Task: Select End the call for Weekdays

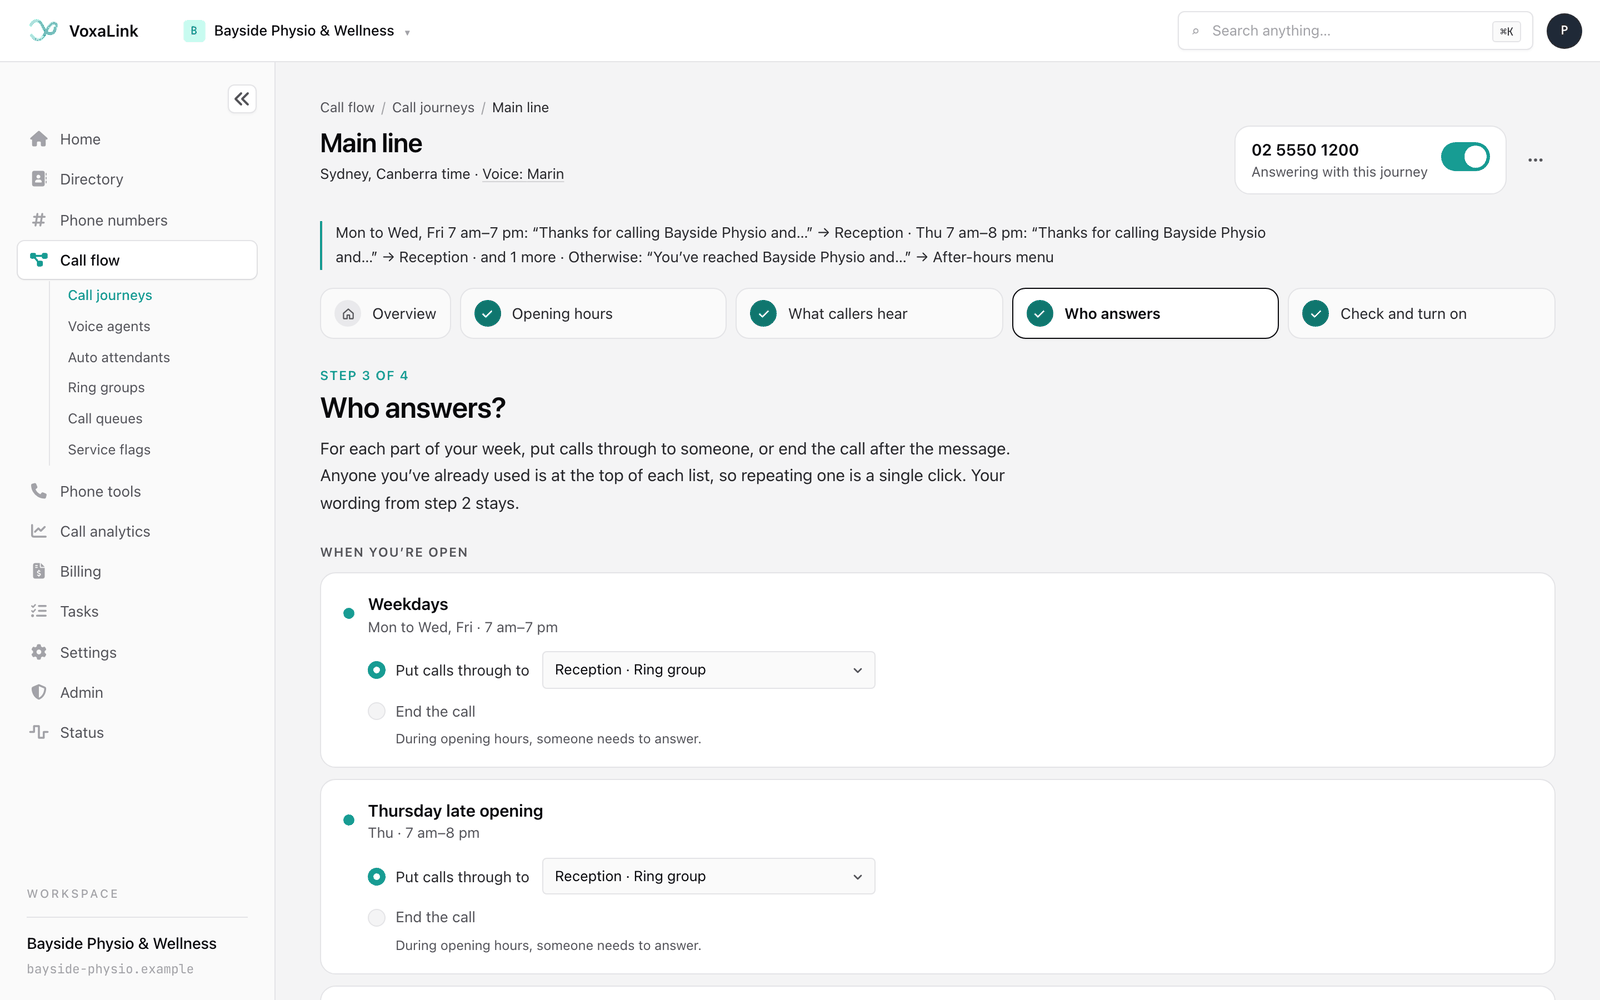Action: 376,711
